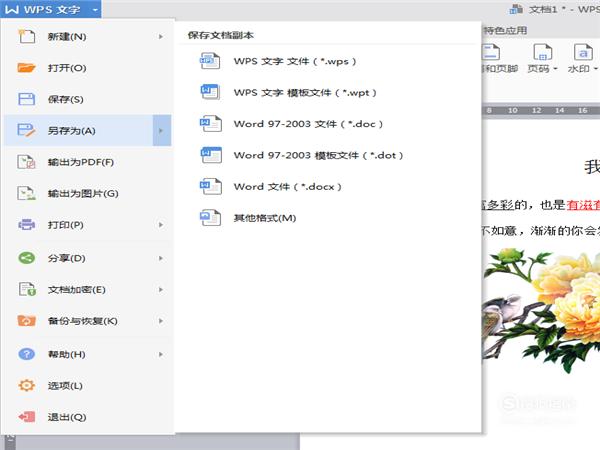
Task: Click the .wpt template file icon
Action: tap(210, 92)
